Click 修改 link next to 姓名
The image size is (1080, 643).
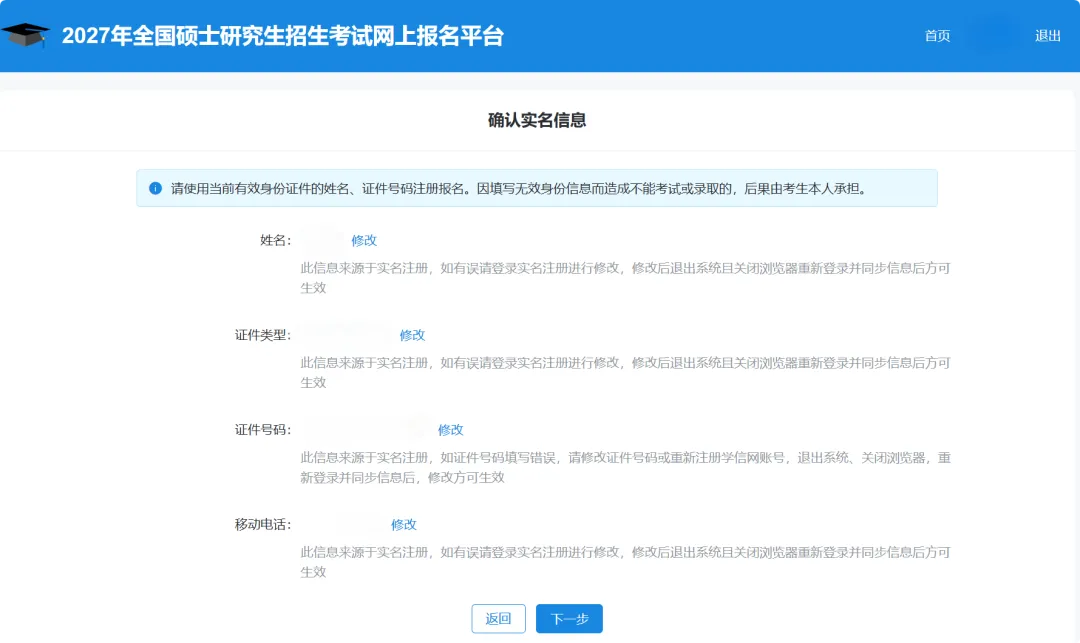coord(364,240)
